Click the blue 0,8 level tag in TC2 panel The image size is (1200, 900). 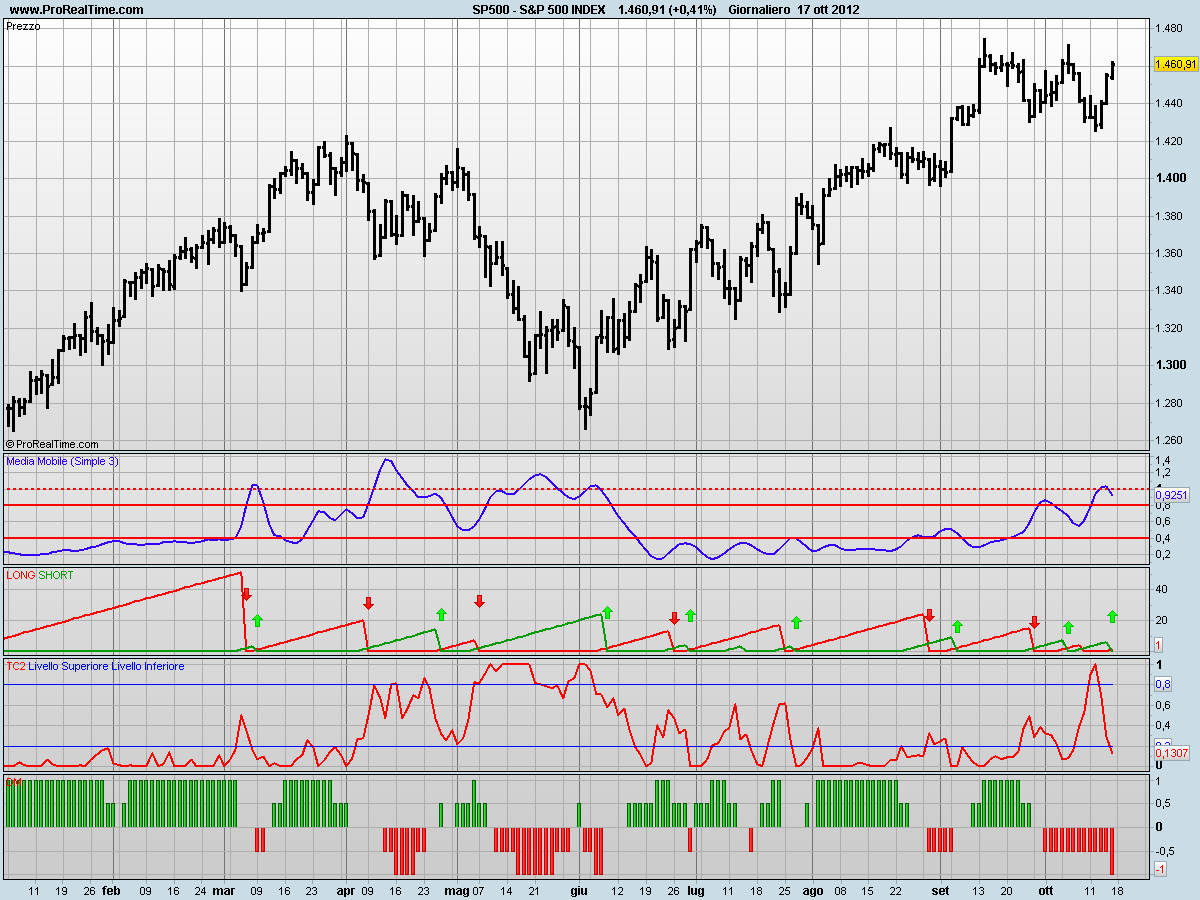coord(1163,684)
